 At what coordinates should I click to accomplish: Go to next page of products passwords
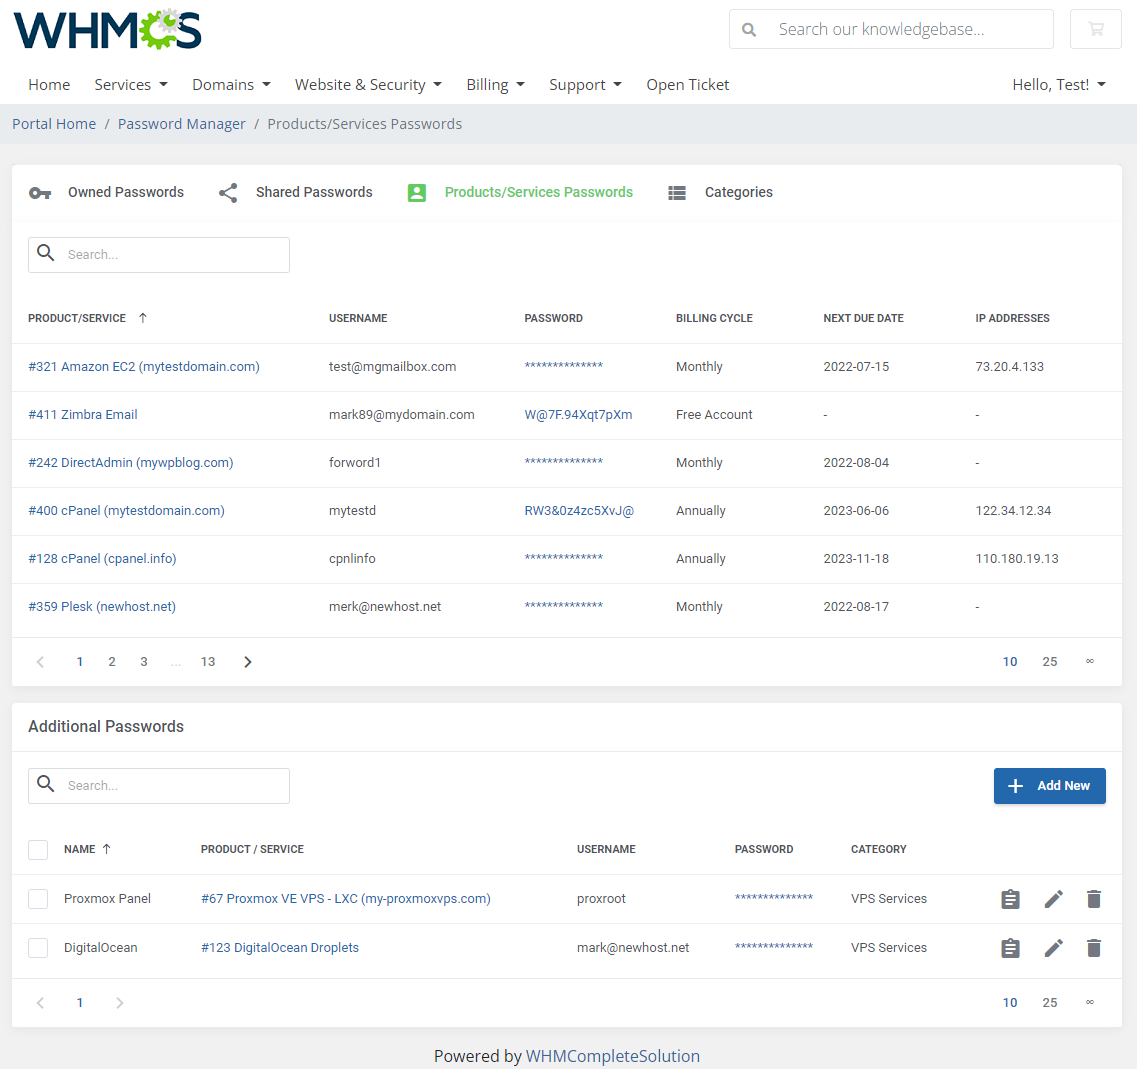[248, 661]
